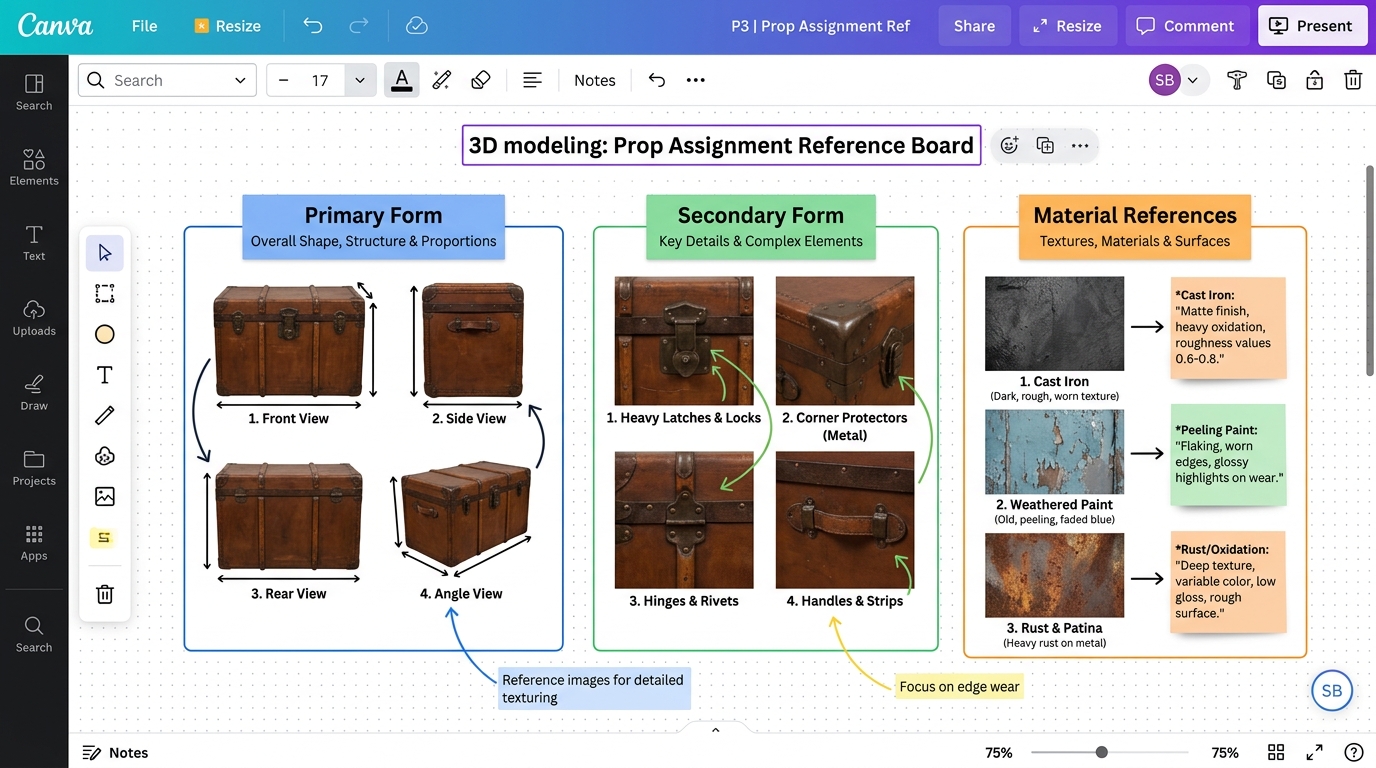Screen dimensions: 1376x768
Task: Open the help question mark icon
Action: pos(1353,752)
